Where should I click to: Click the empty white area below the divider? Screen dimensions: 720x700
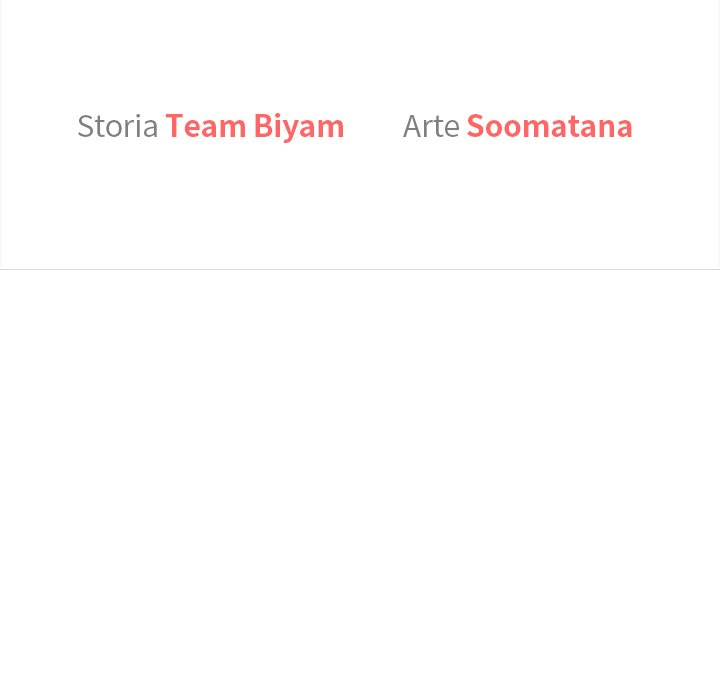[x=360, y=480]
